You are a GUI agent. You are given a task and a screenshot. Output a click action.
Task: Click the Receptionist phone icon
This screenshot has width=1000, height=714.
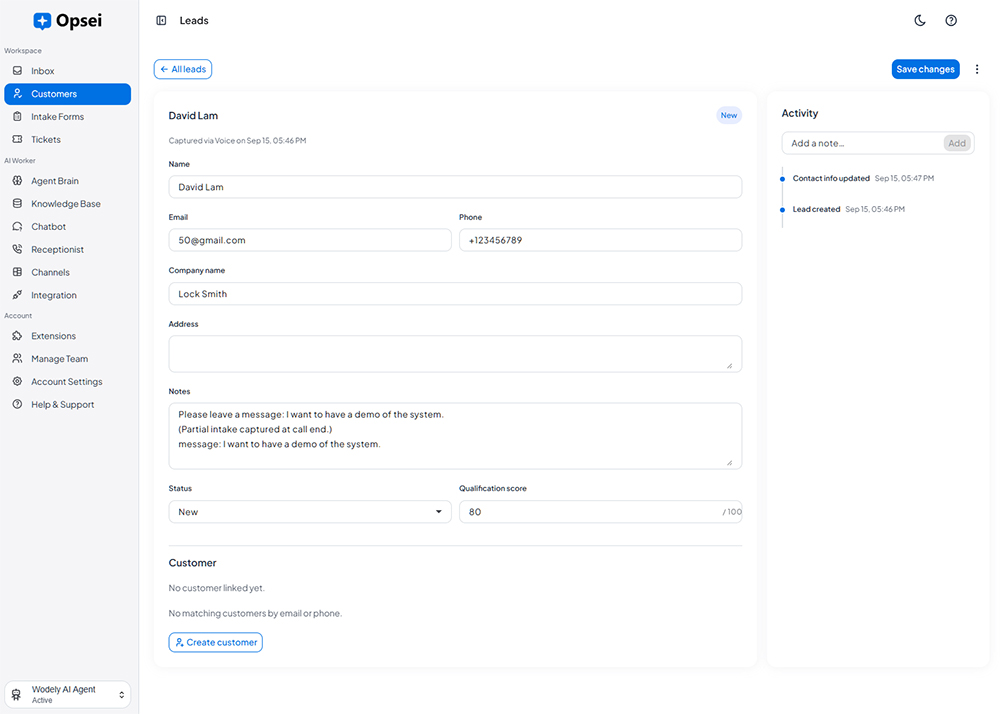click(17, 249)
